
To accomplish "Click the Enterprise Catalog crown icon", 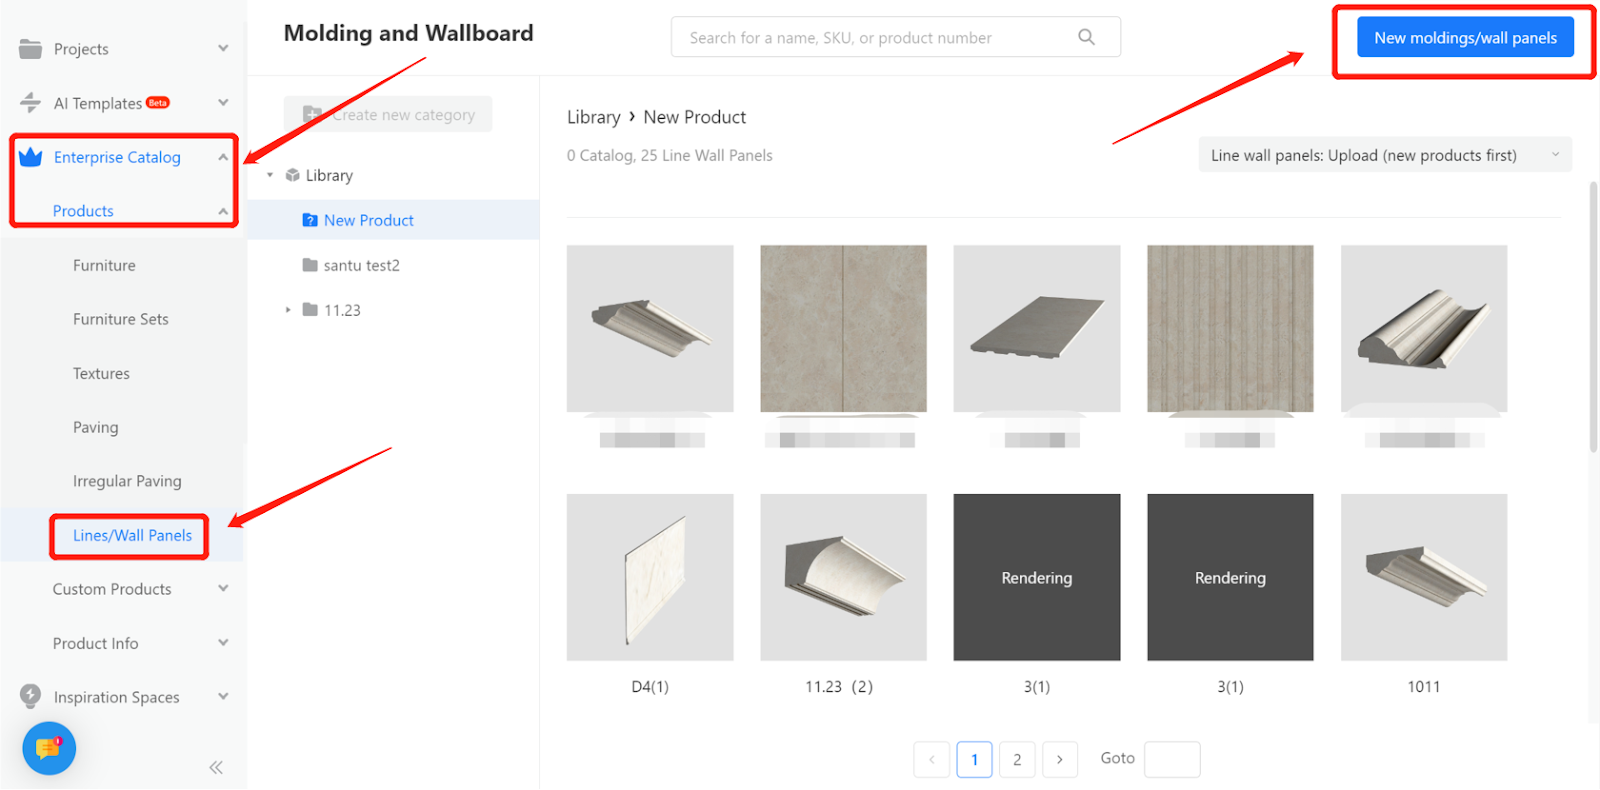I will pyautogui.click(x=31, y=157).
